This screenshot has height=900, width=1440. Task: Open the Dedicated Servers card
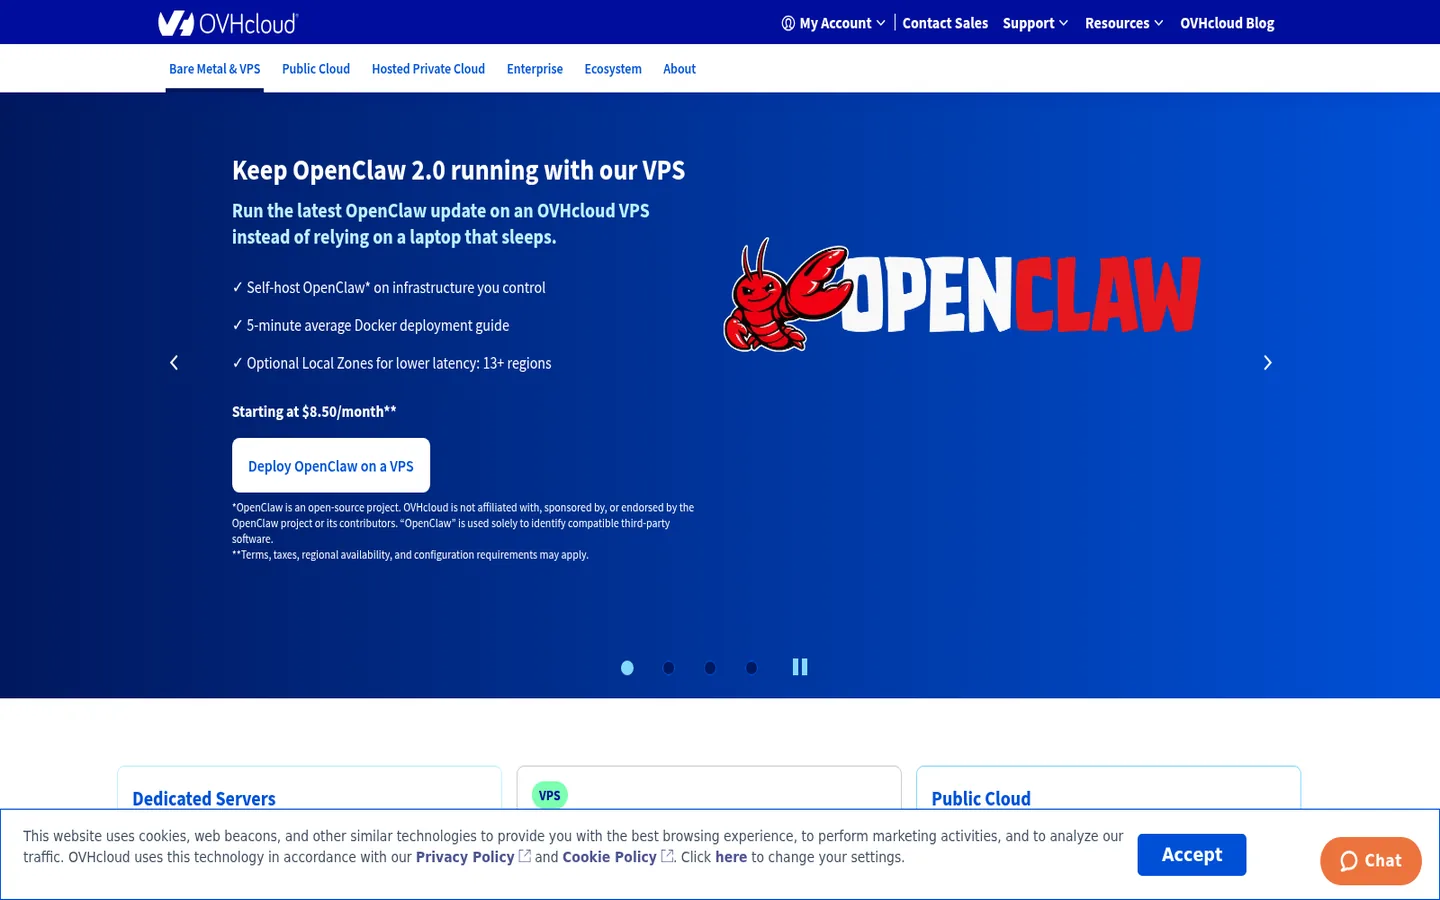pyautogui.click(x=204, y=798)
